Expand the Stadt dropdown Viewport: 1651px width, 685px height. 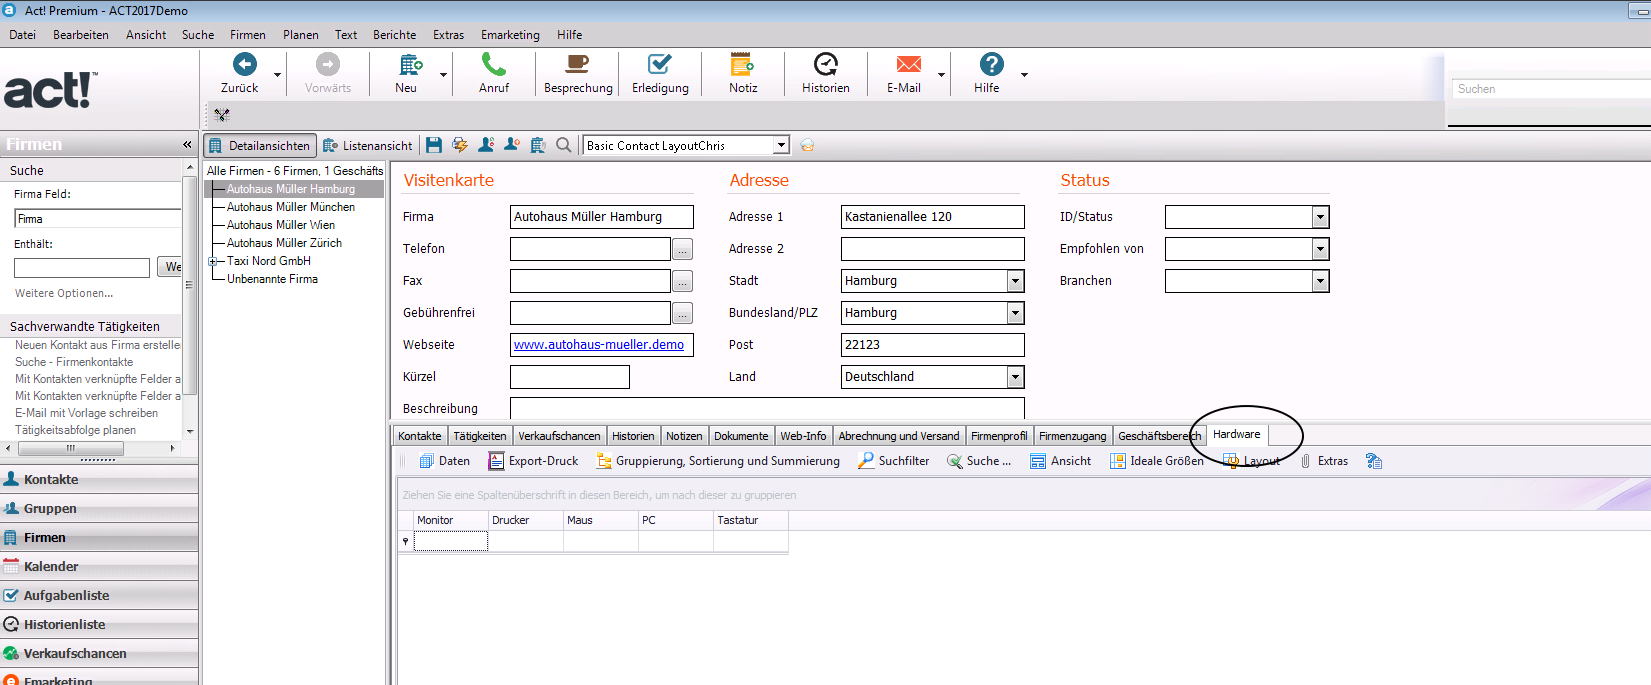(x=1016, y=281)
